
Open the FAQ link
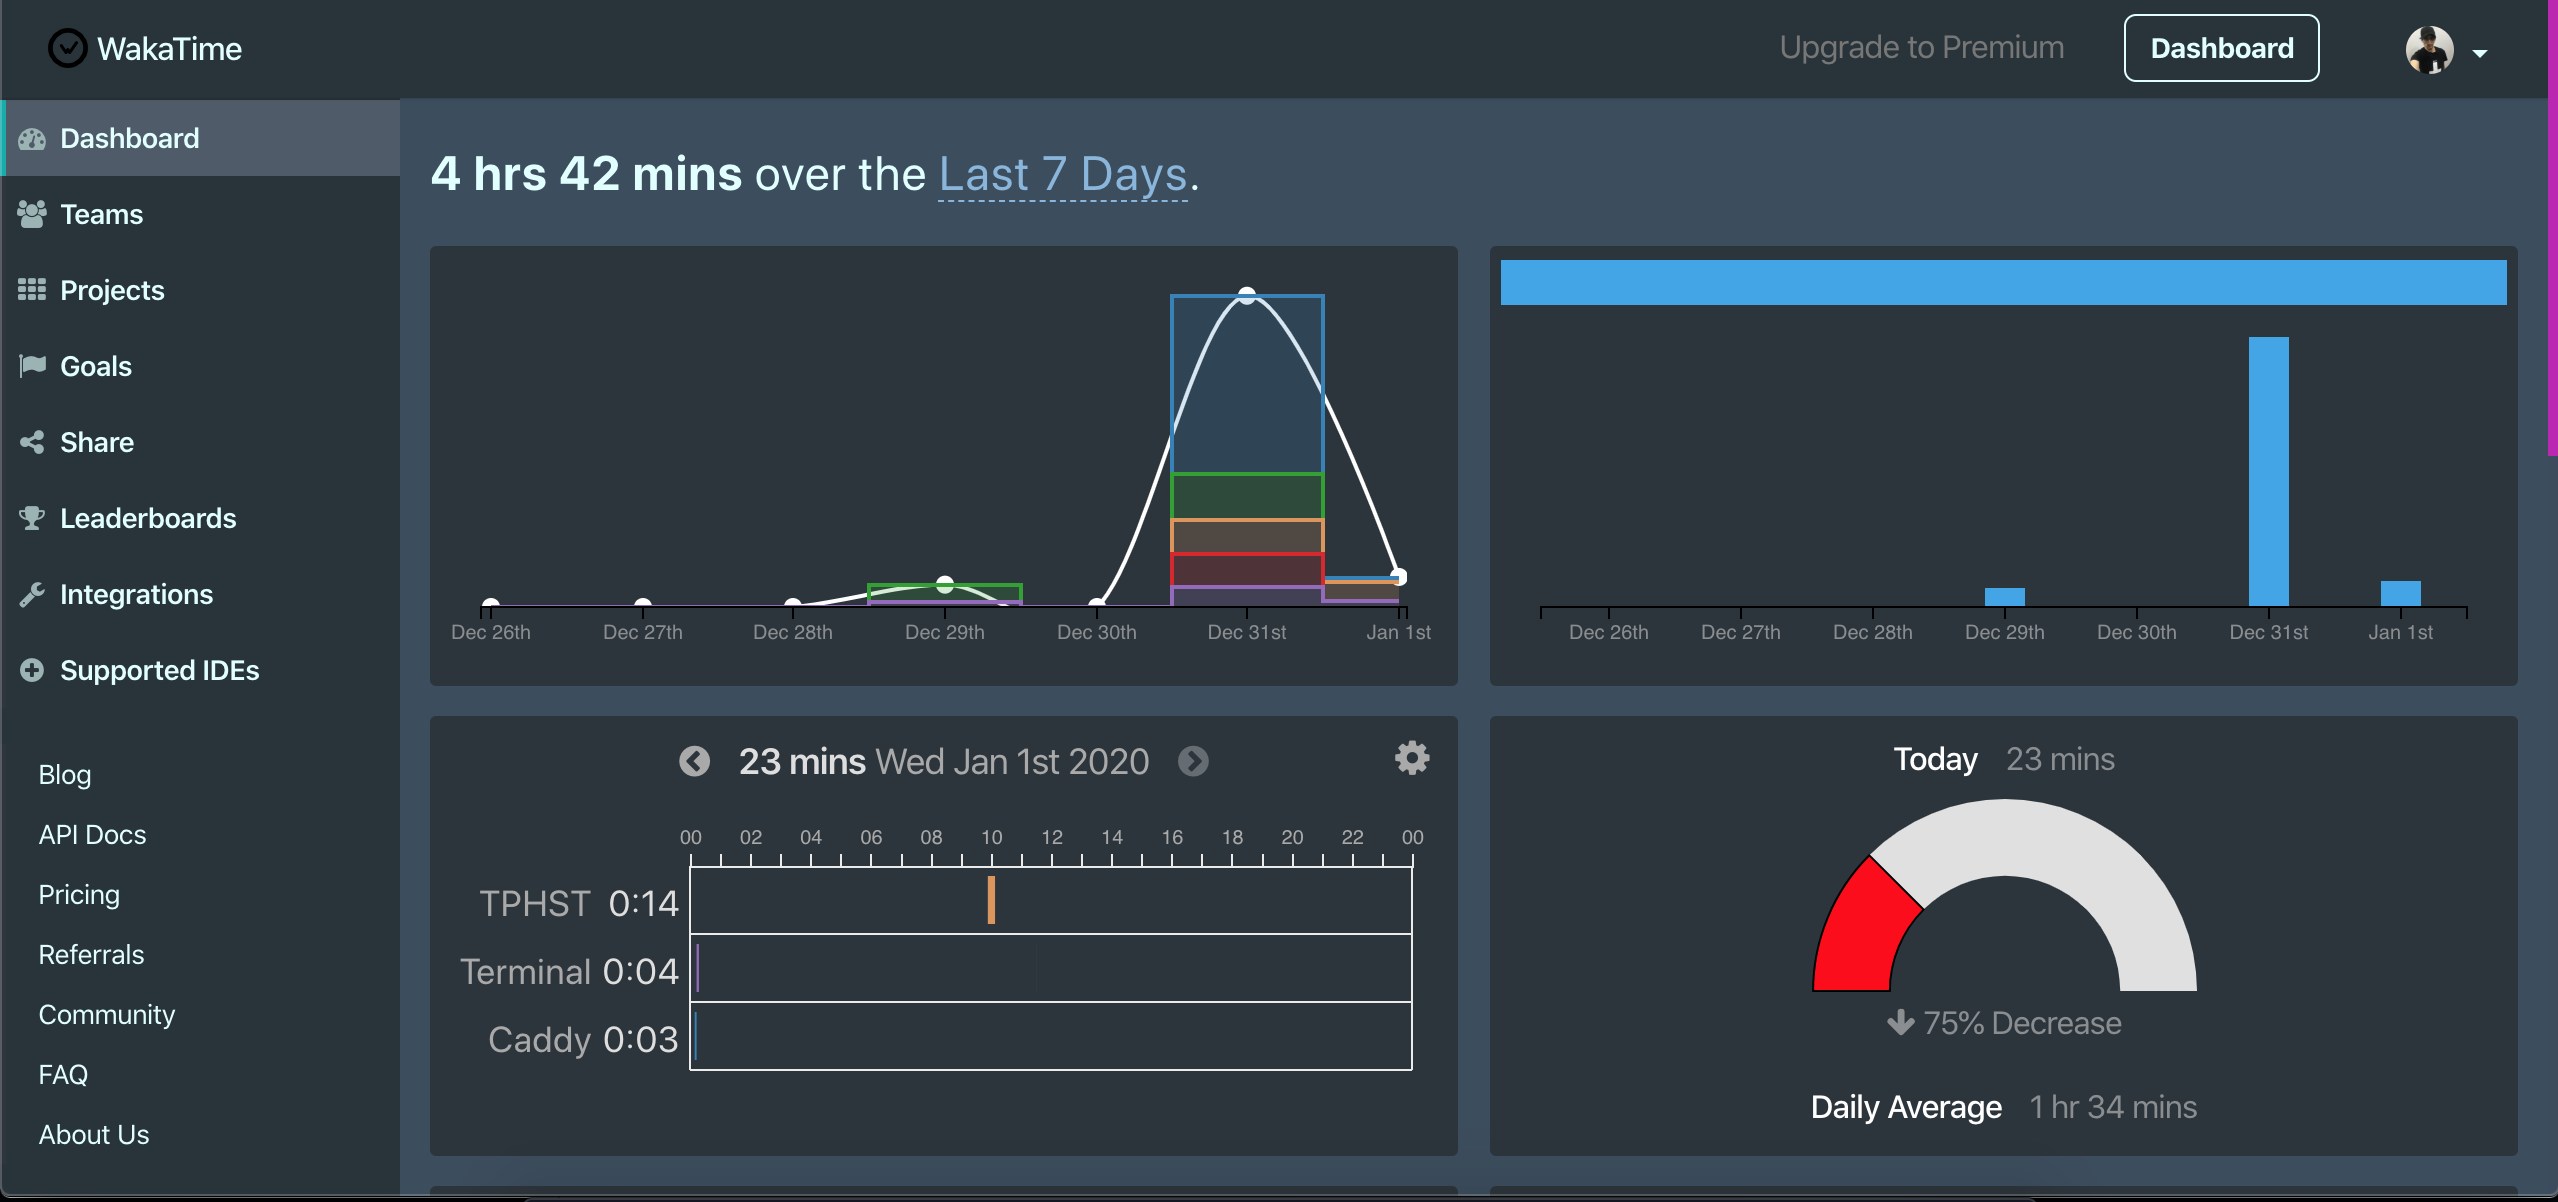pos(63,1075)
